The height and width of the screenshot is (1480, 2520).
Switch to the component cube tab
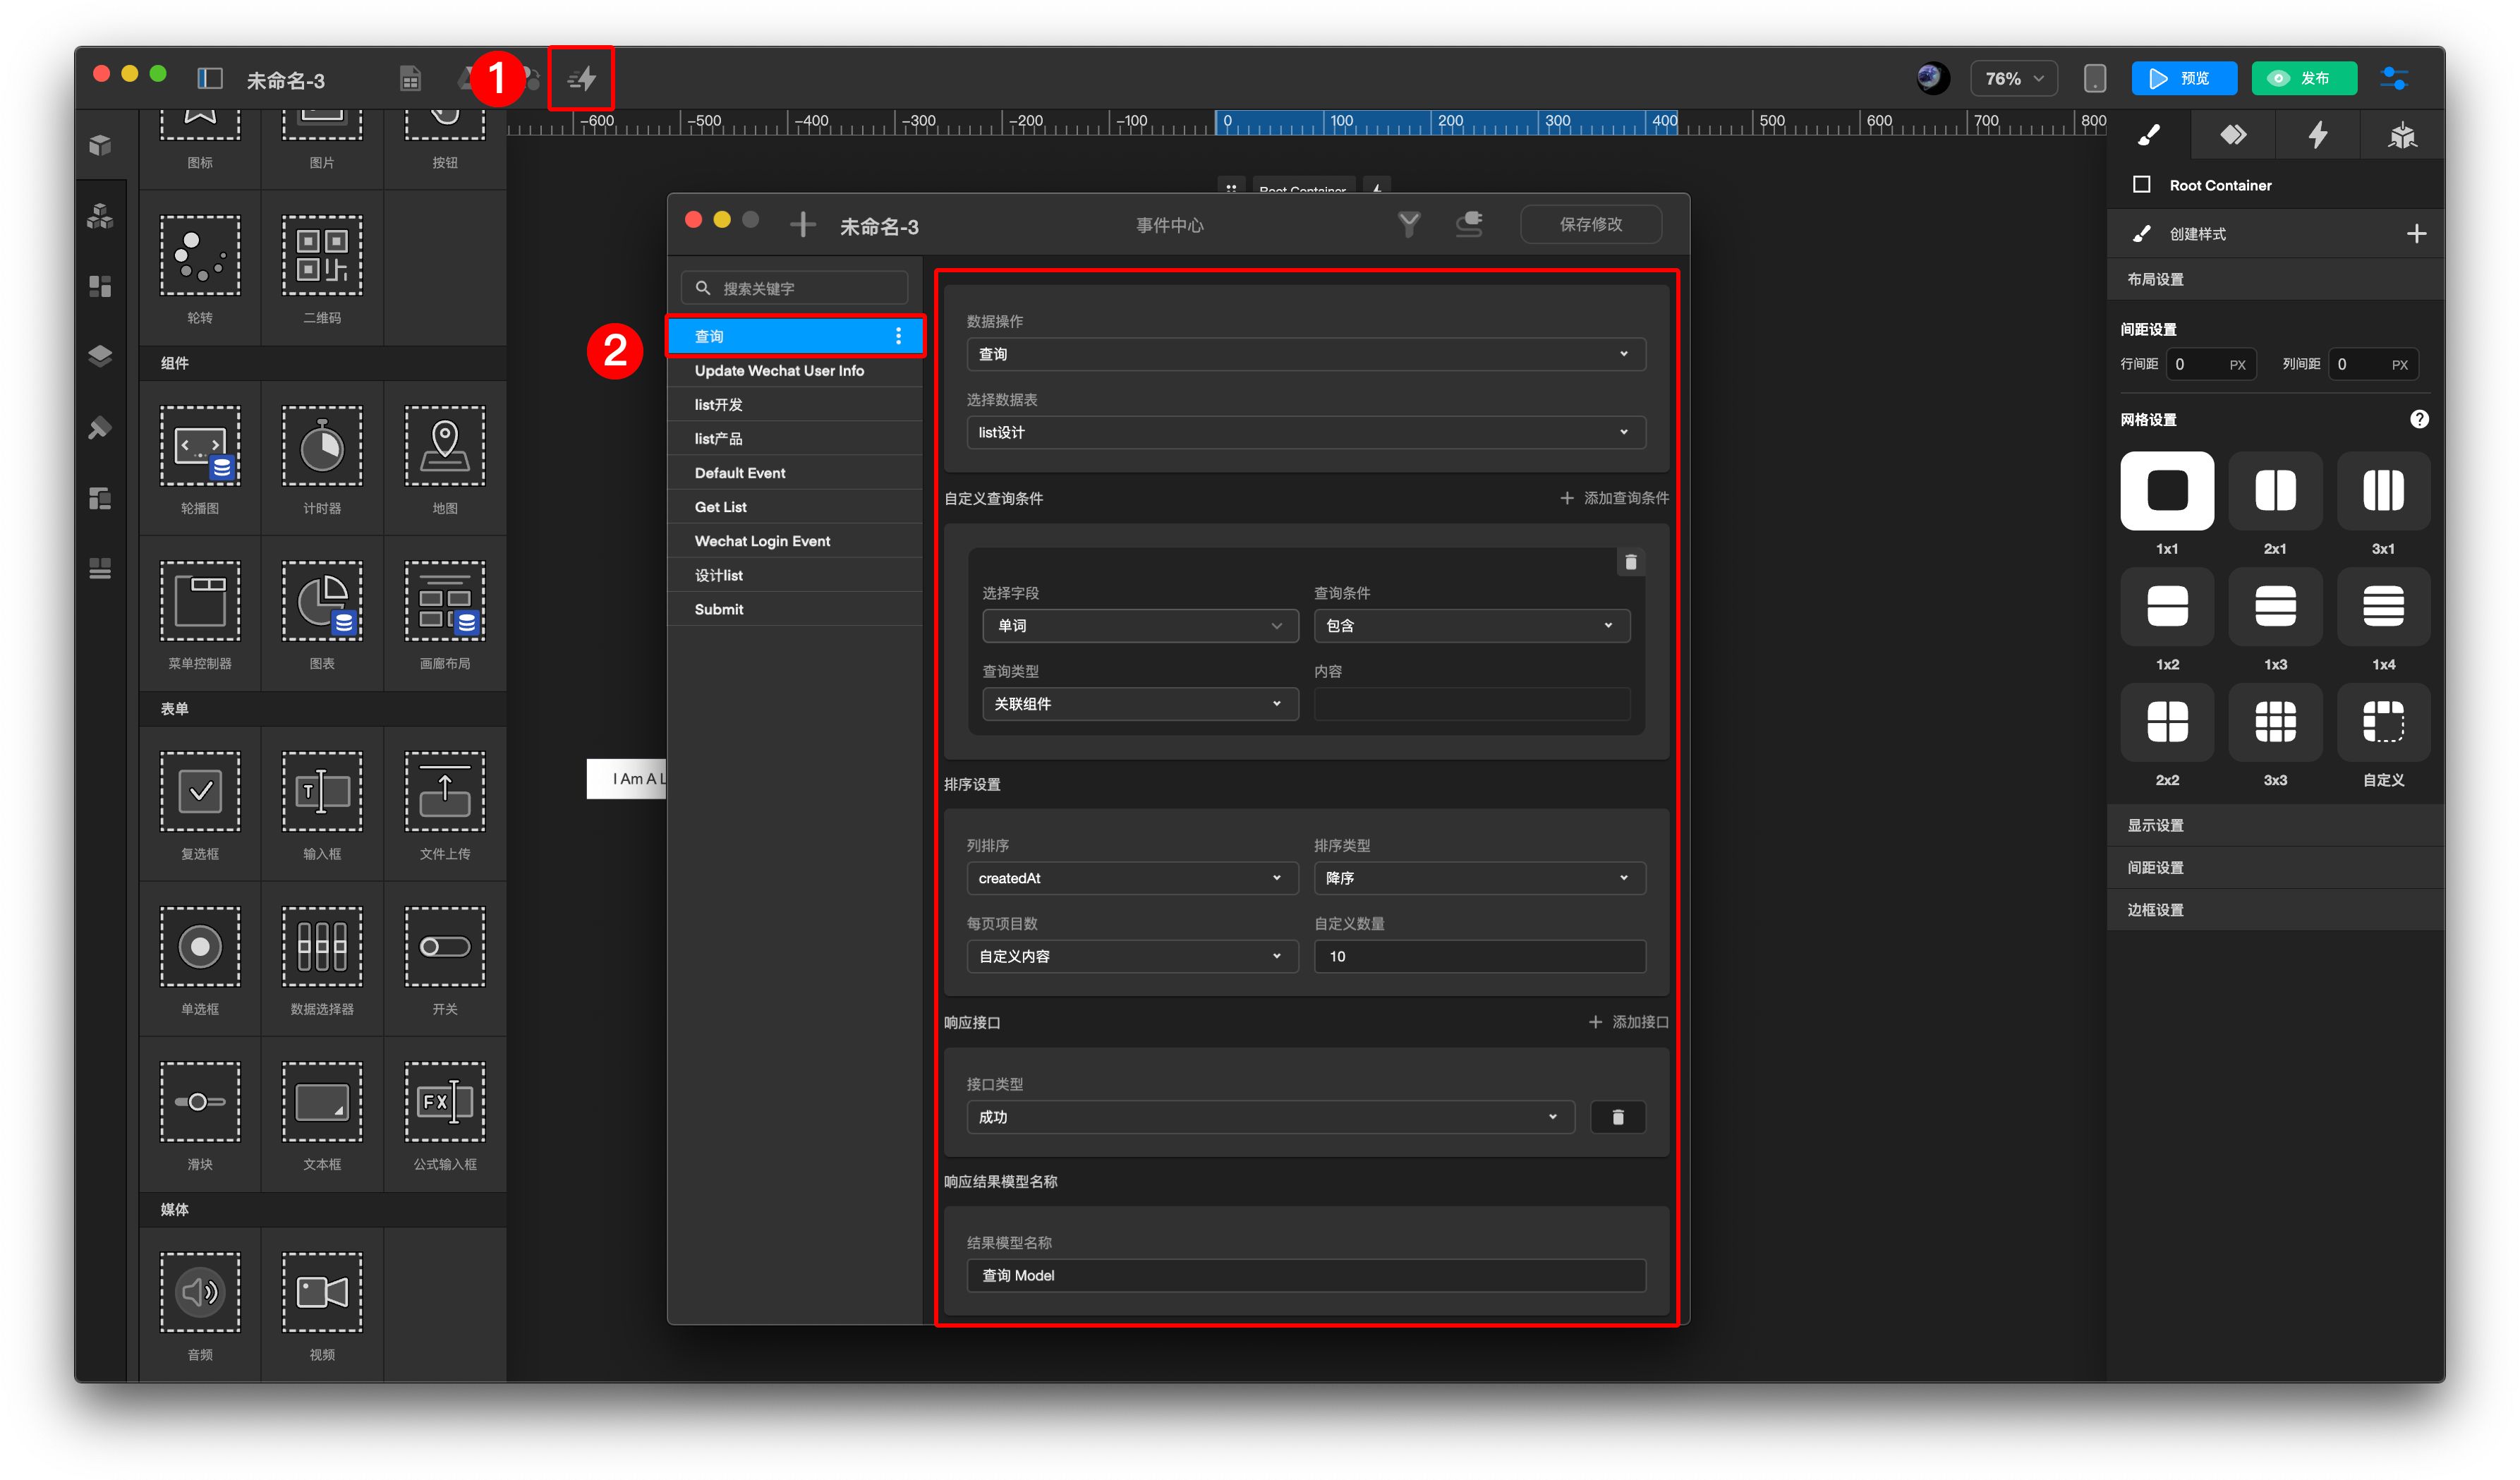point(2402,135)
